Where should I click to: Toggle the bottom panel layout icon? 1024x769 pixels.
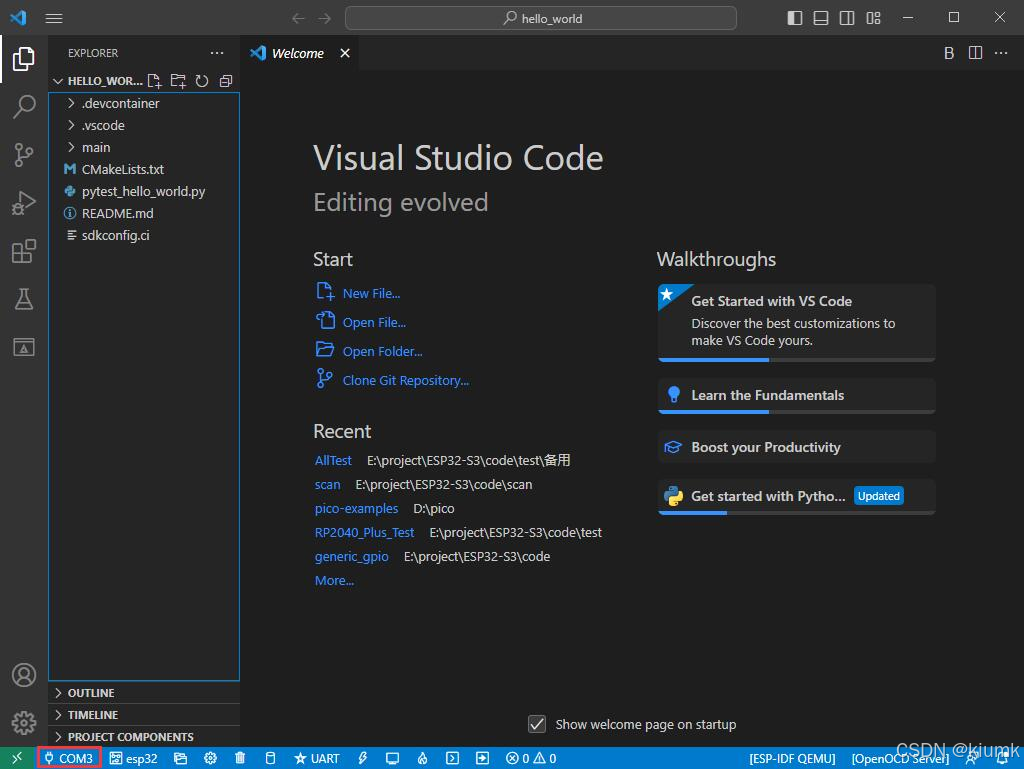[x=821, y=18]
